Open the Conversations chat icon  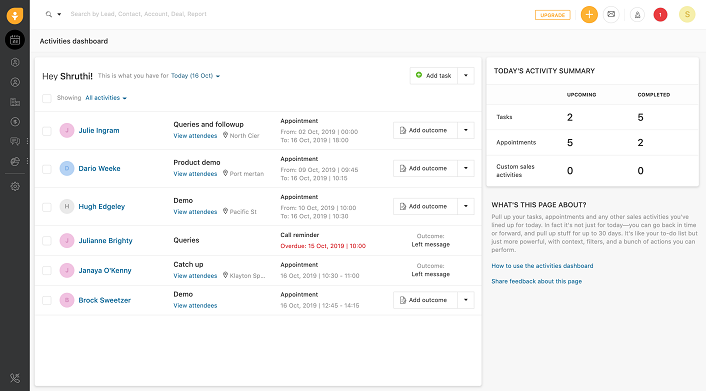coord(15,141)
